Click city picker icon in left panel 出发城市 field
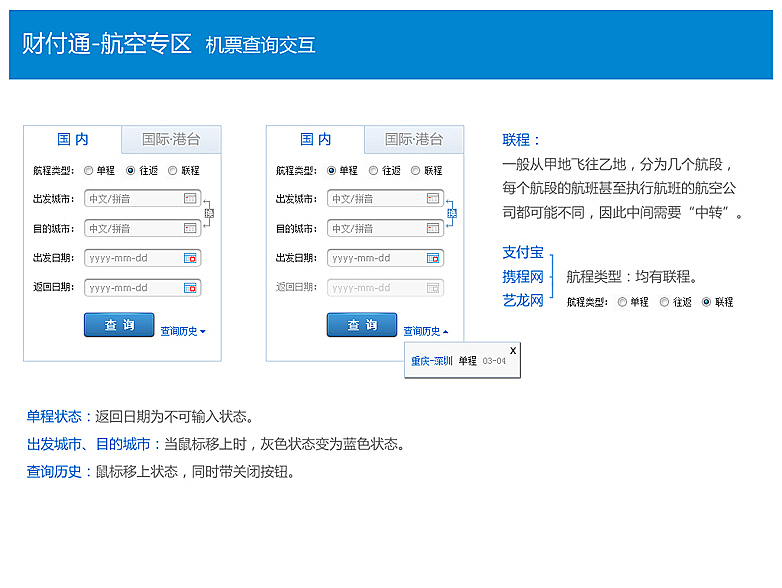782x588 pixels. pyautogui.click(x=190, y=198)
